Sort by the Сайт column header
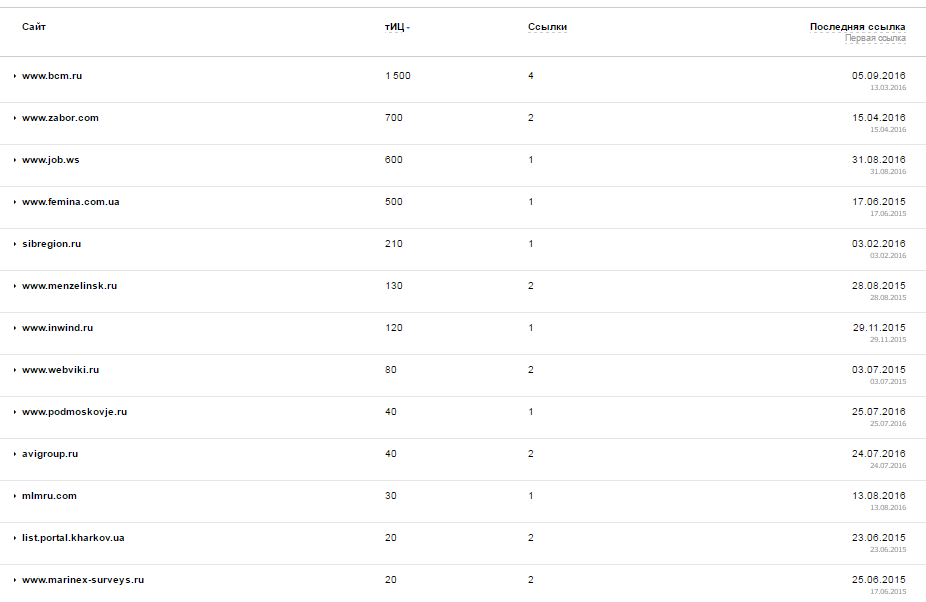Screen dimensions: 926x602 pyautogui.click(x=34, y=27)
